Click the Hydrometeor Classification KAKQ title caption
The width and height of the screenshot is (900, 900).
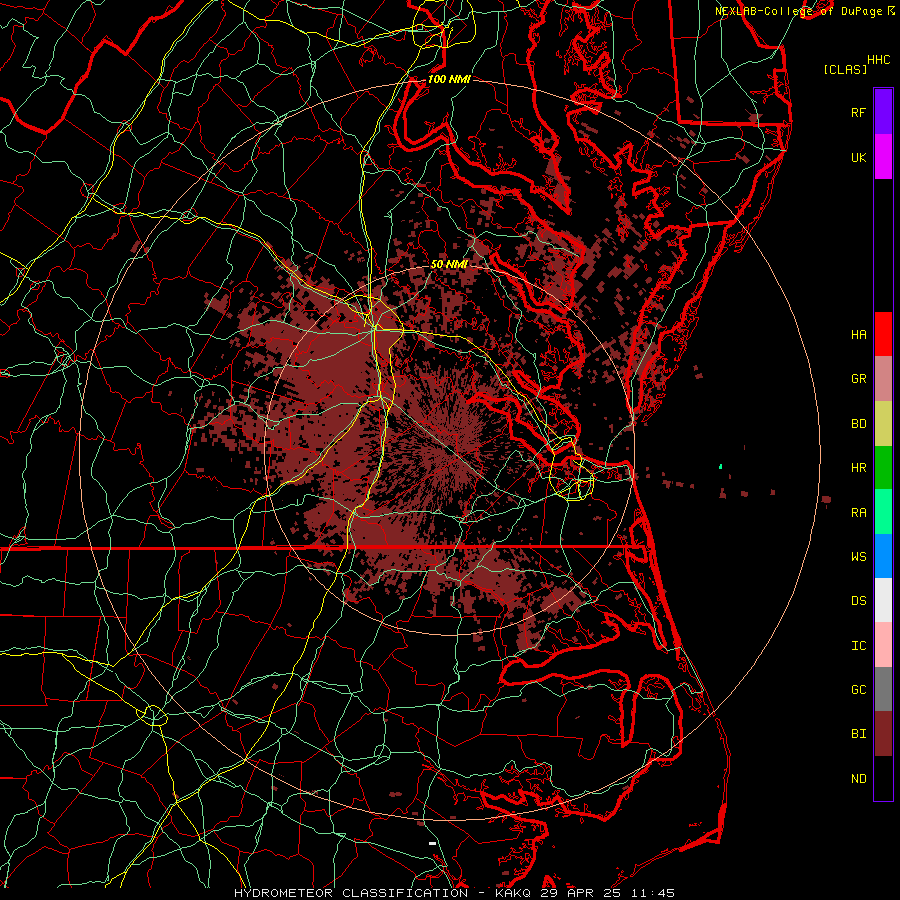454,893
